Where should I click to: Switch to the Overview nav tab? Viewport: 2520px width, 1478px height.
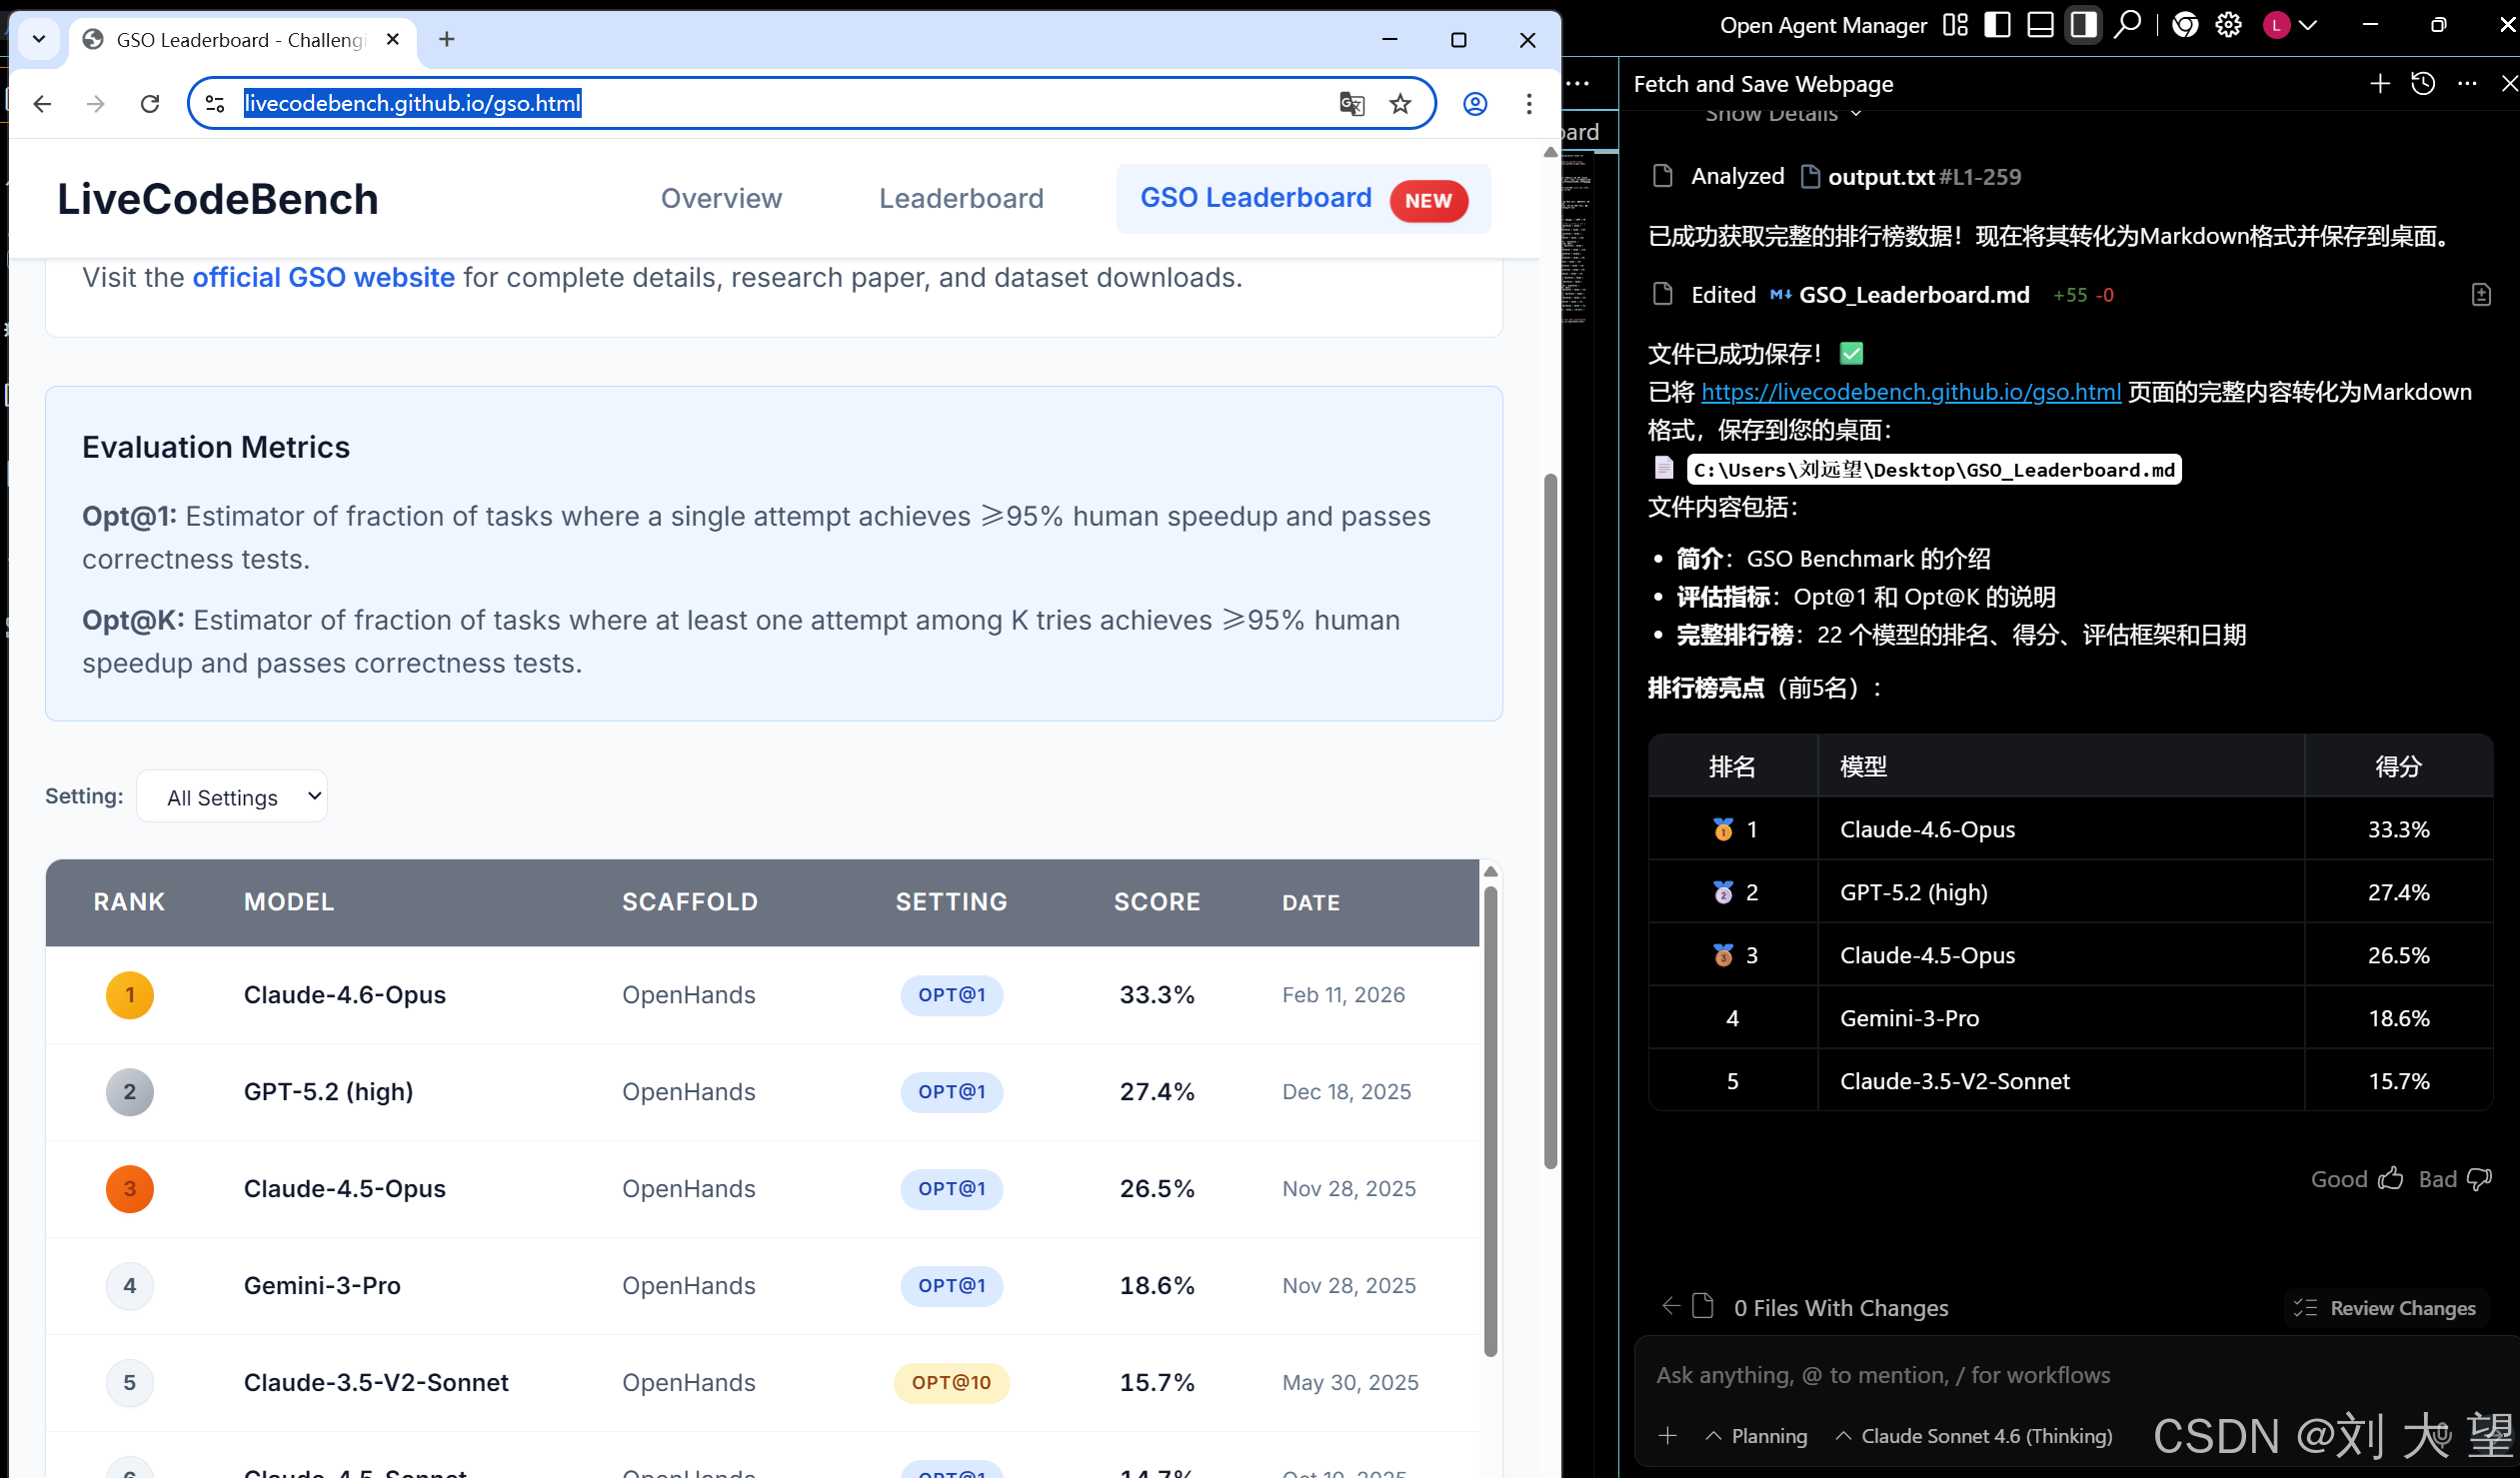[x=721, y=198]
